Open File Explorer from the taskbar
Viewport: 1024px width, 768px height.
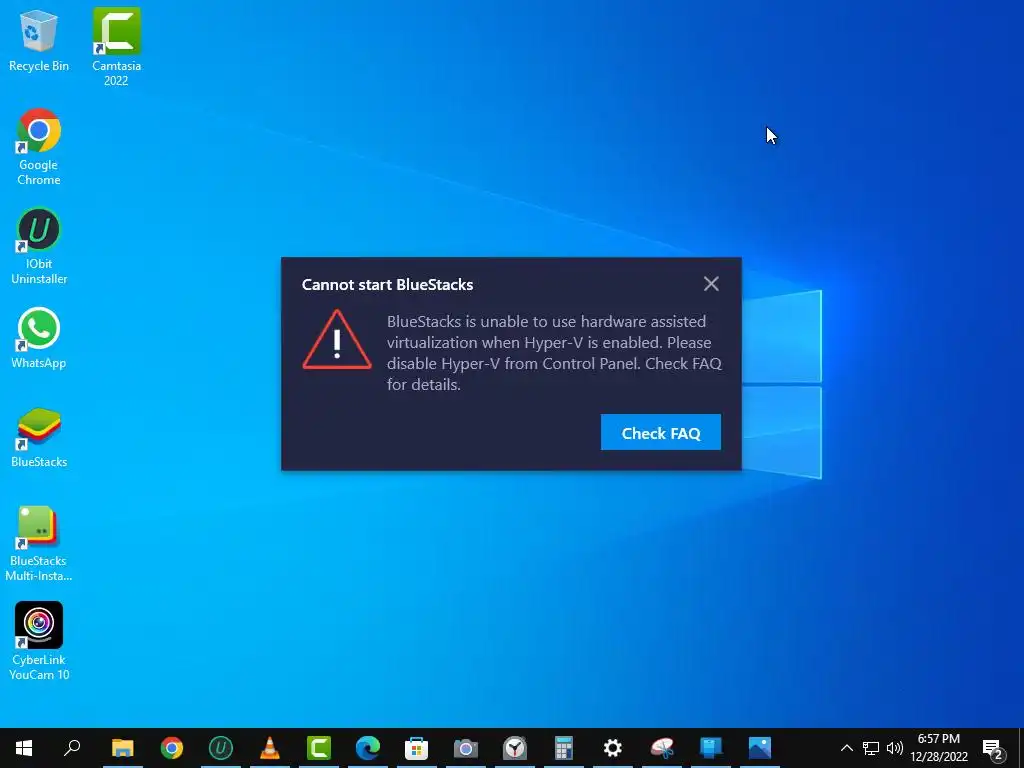tap(122, 748)
